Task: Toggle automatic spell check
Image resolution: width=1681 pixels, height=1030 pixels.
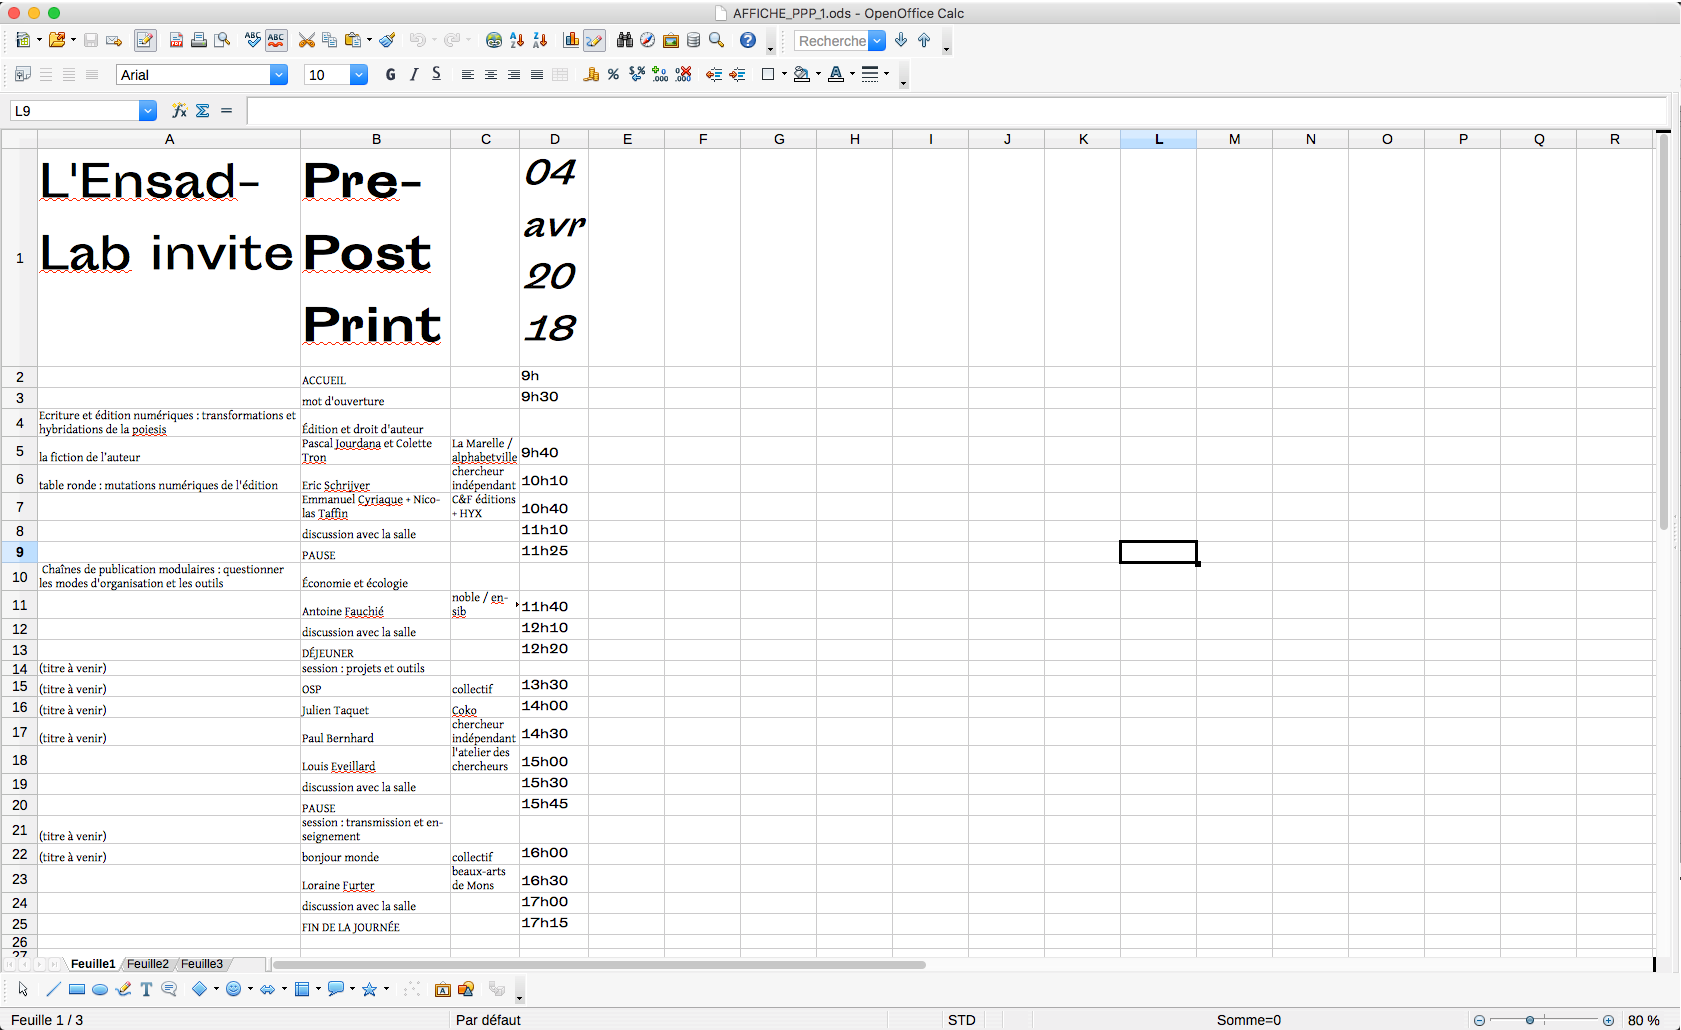Action: click(276, 41)
